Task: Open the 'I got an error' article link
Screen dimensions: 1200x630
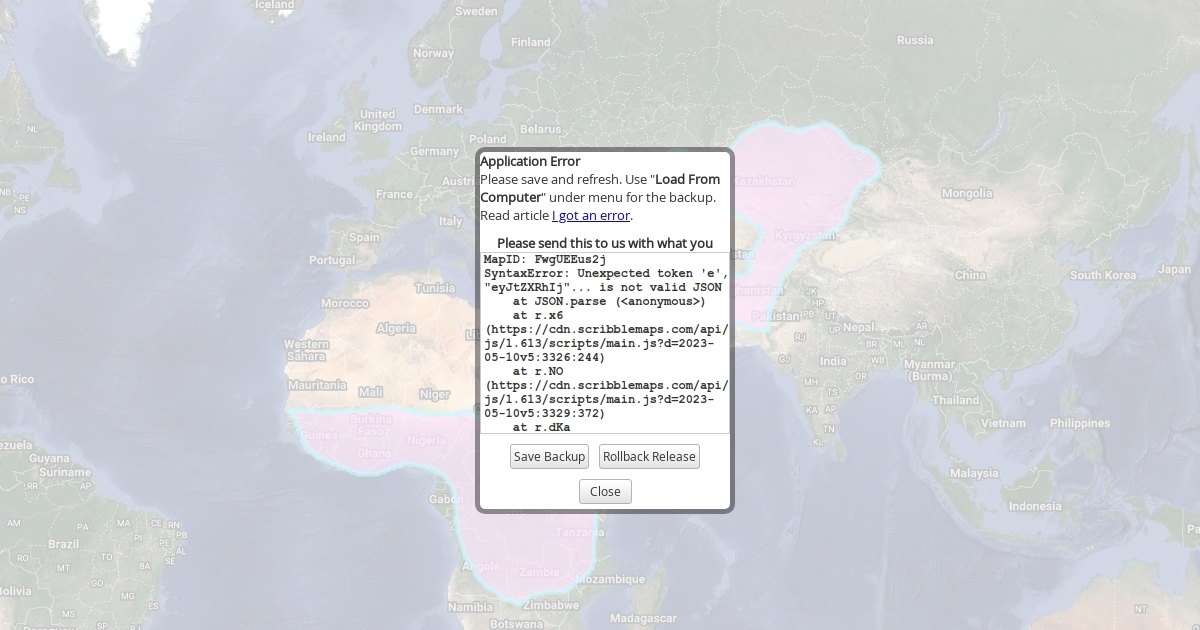Action: (x=591, y=215)
